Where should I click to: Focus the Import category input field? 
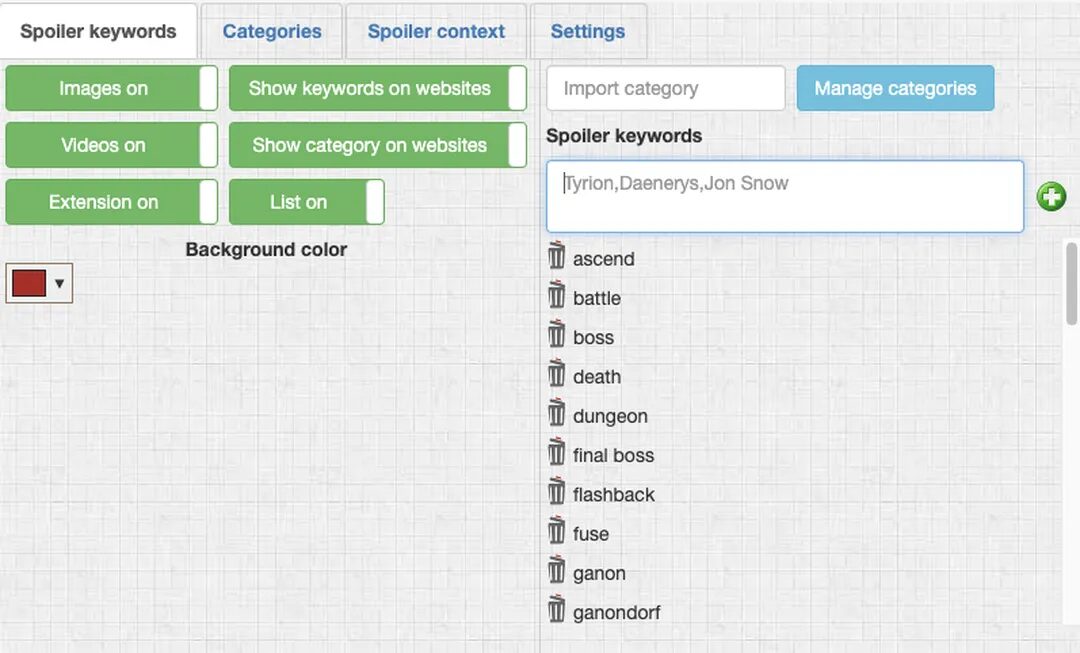(665, 88)
